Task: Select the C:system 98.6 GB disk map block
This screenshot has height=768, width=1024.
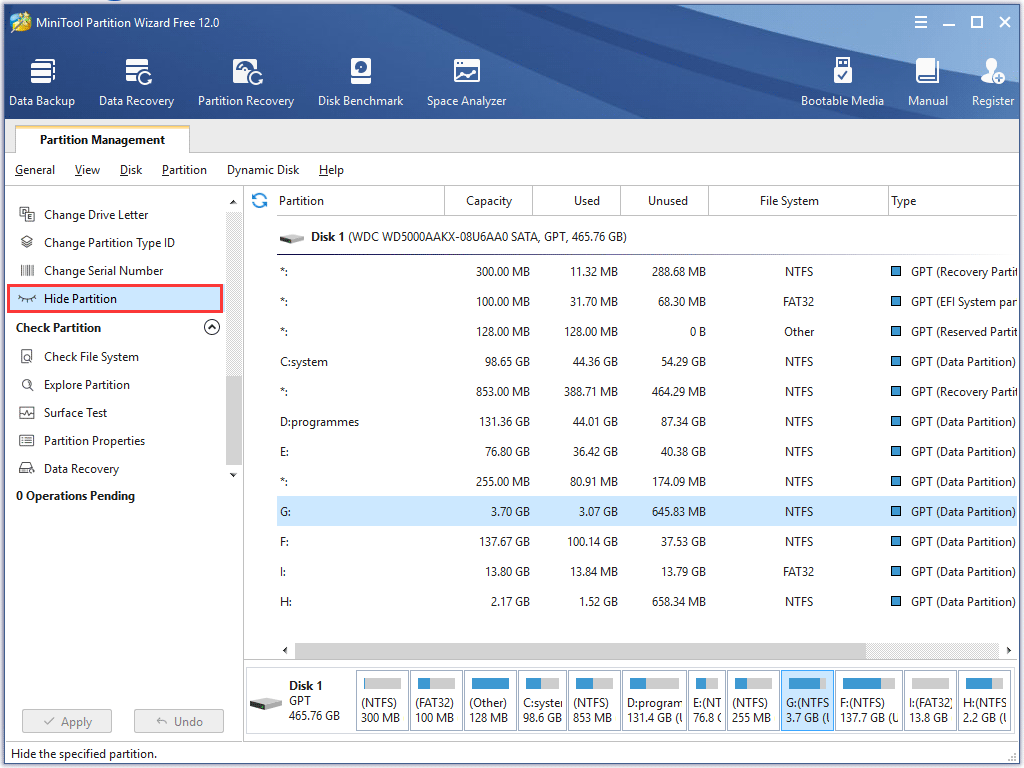Action: click(543, 701)
